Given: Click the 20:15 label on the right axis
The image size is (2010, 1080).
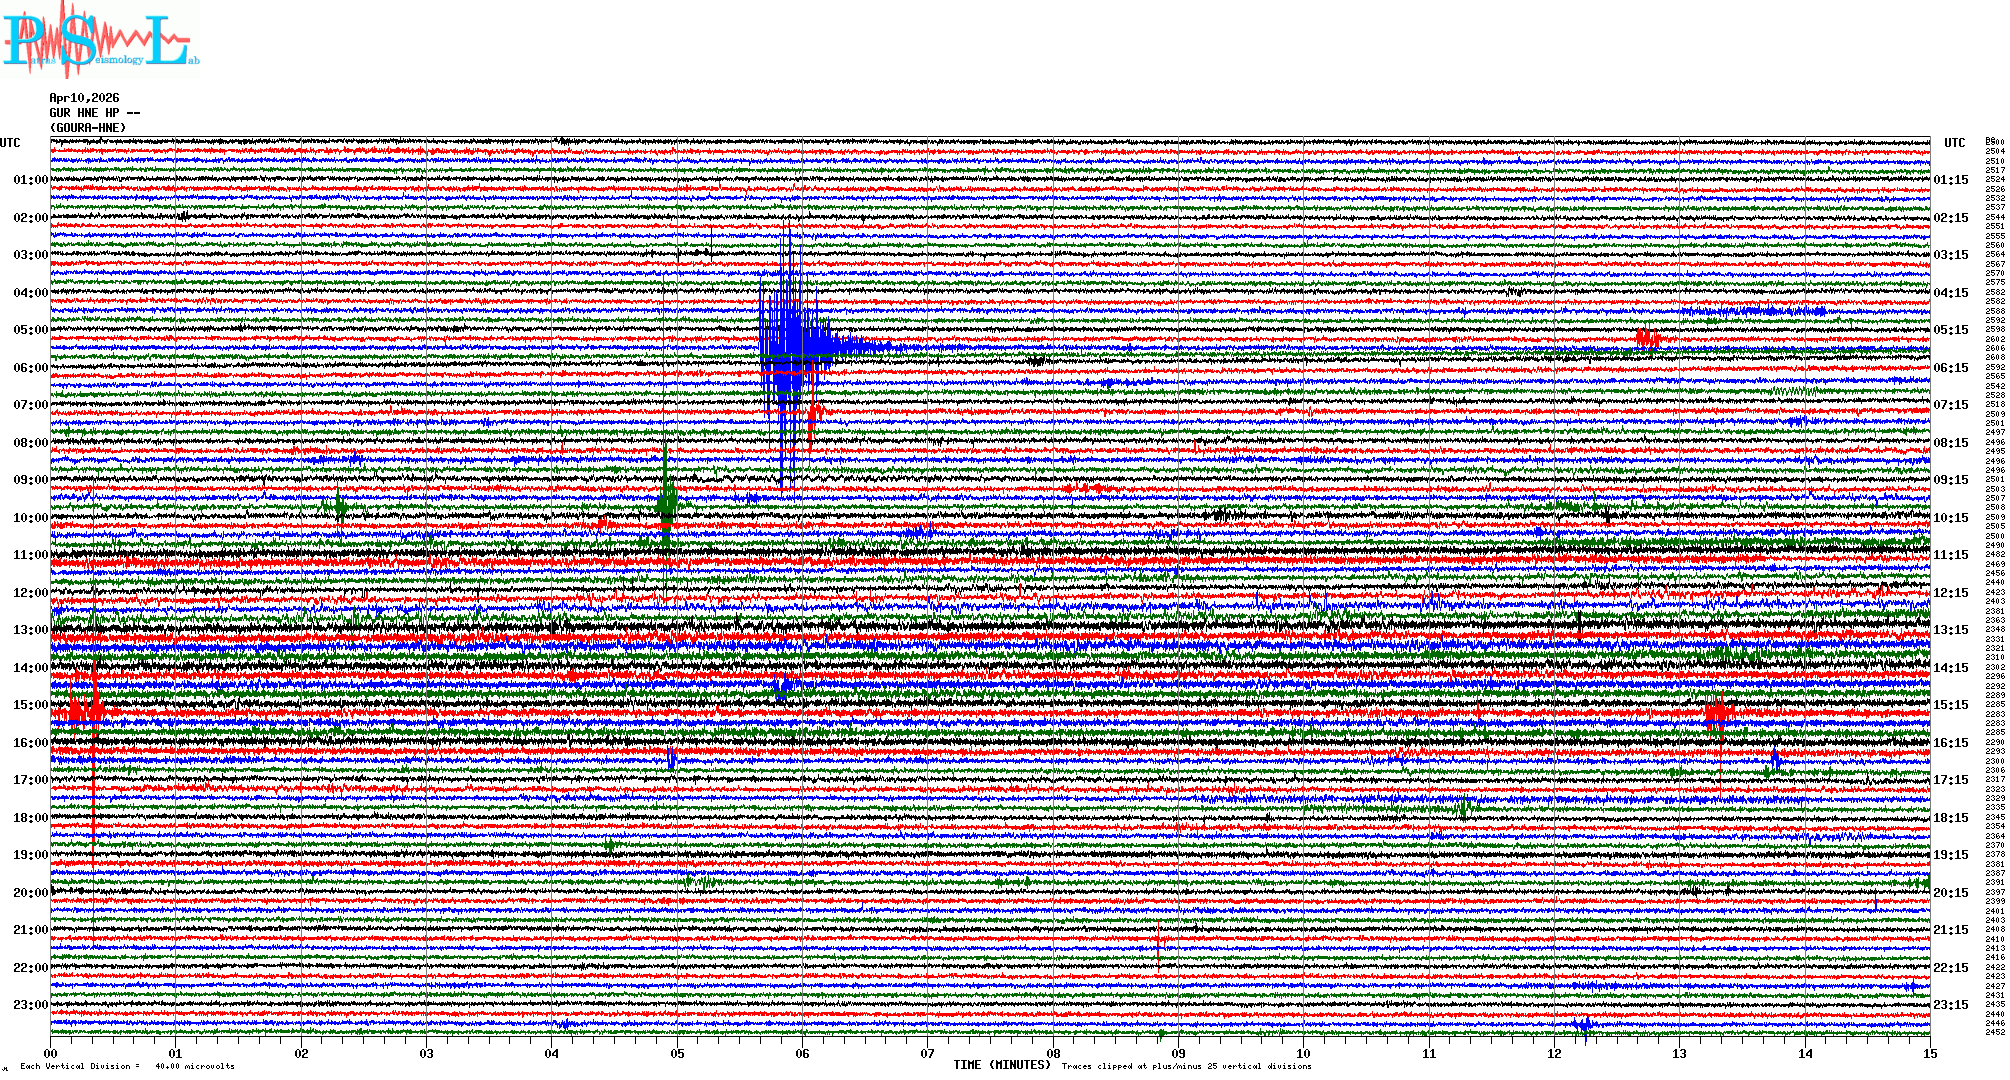Looking at the screenshot, I should tap(1950, 893).
